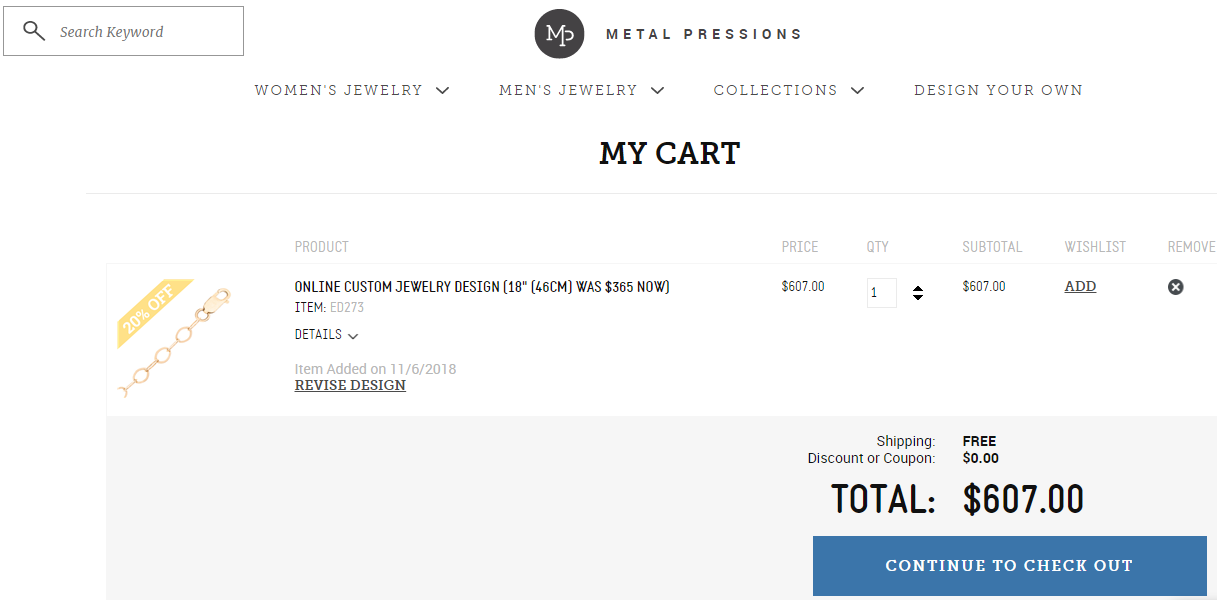Expand the Men's Jewelry menu chevron
The width and height of the screenshot is (1217, 600).
(657, 90)
